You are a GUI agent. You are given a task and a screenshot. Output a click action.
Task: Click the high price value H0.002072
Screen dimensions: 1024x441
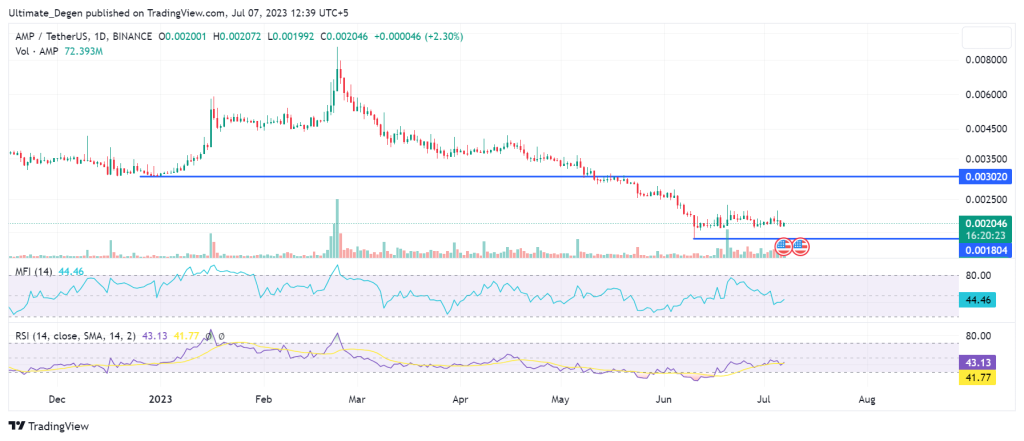236,37
